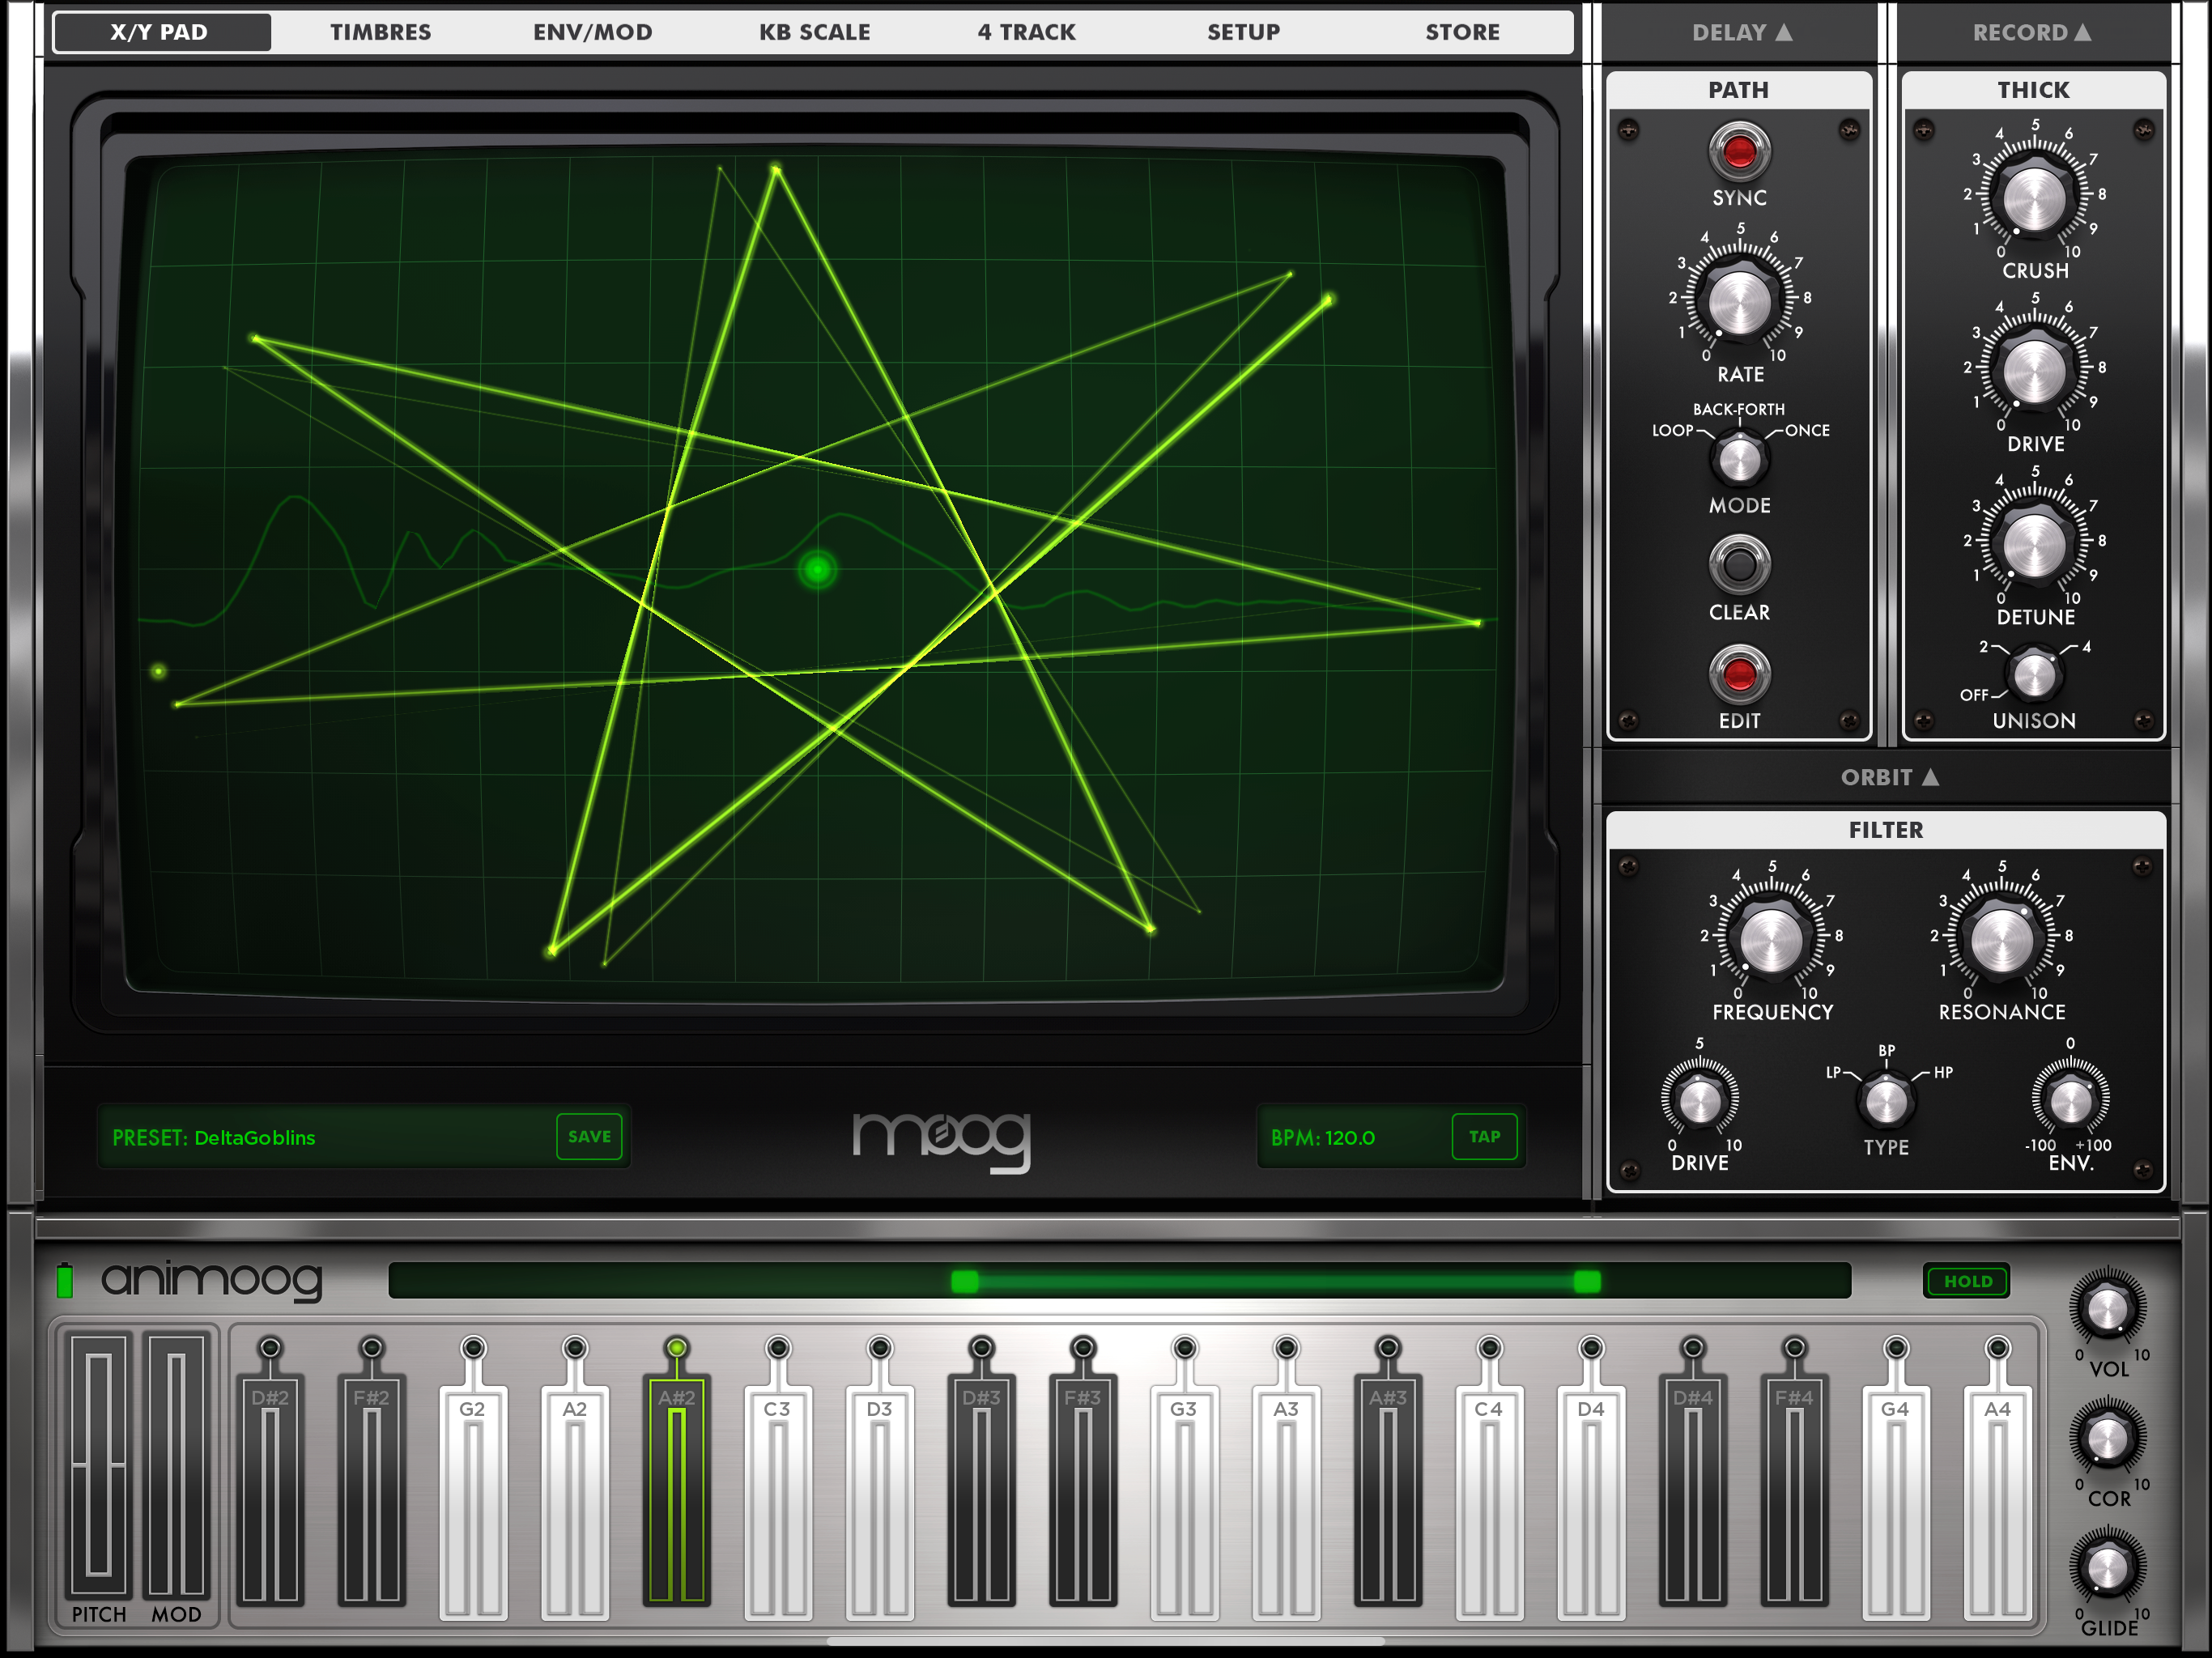Click the filter Frequency knob
Screen dimensions: 2212x1658
pyautogui.click(x=1771, y=940)
